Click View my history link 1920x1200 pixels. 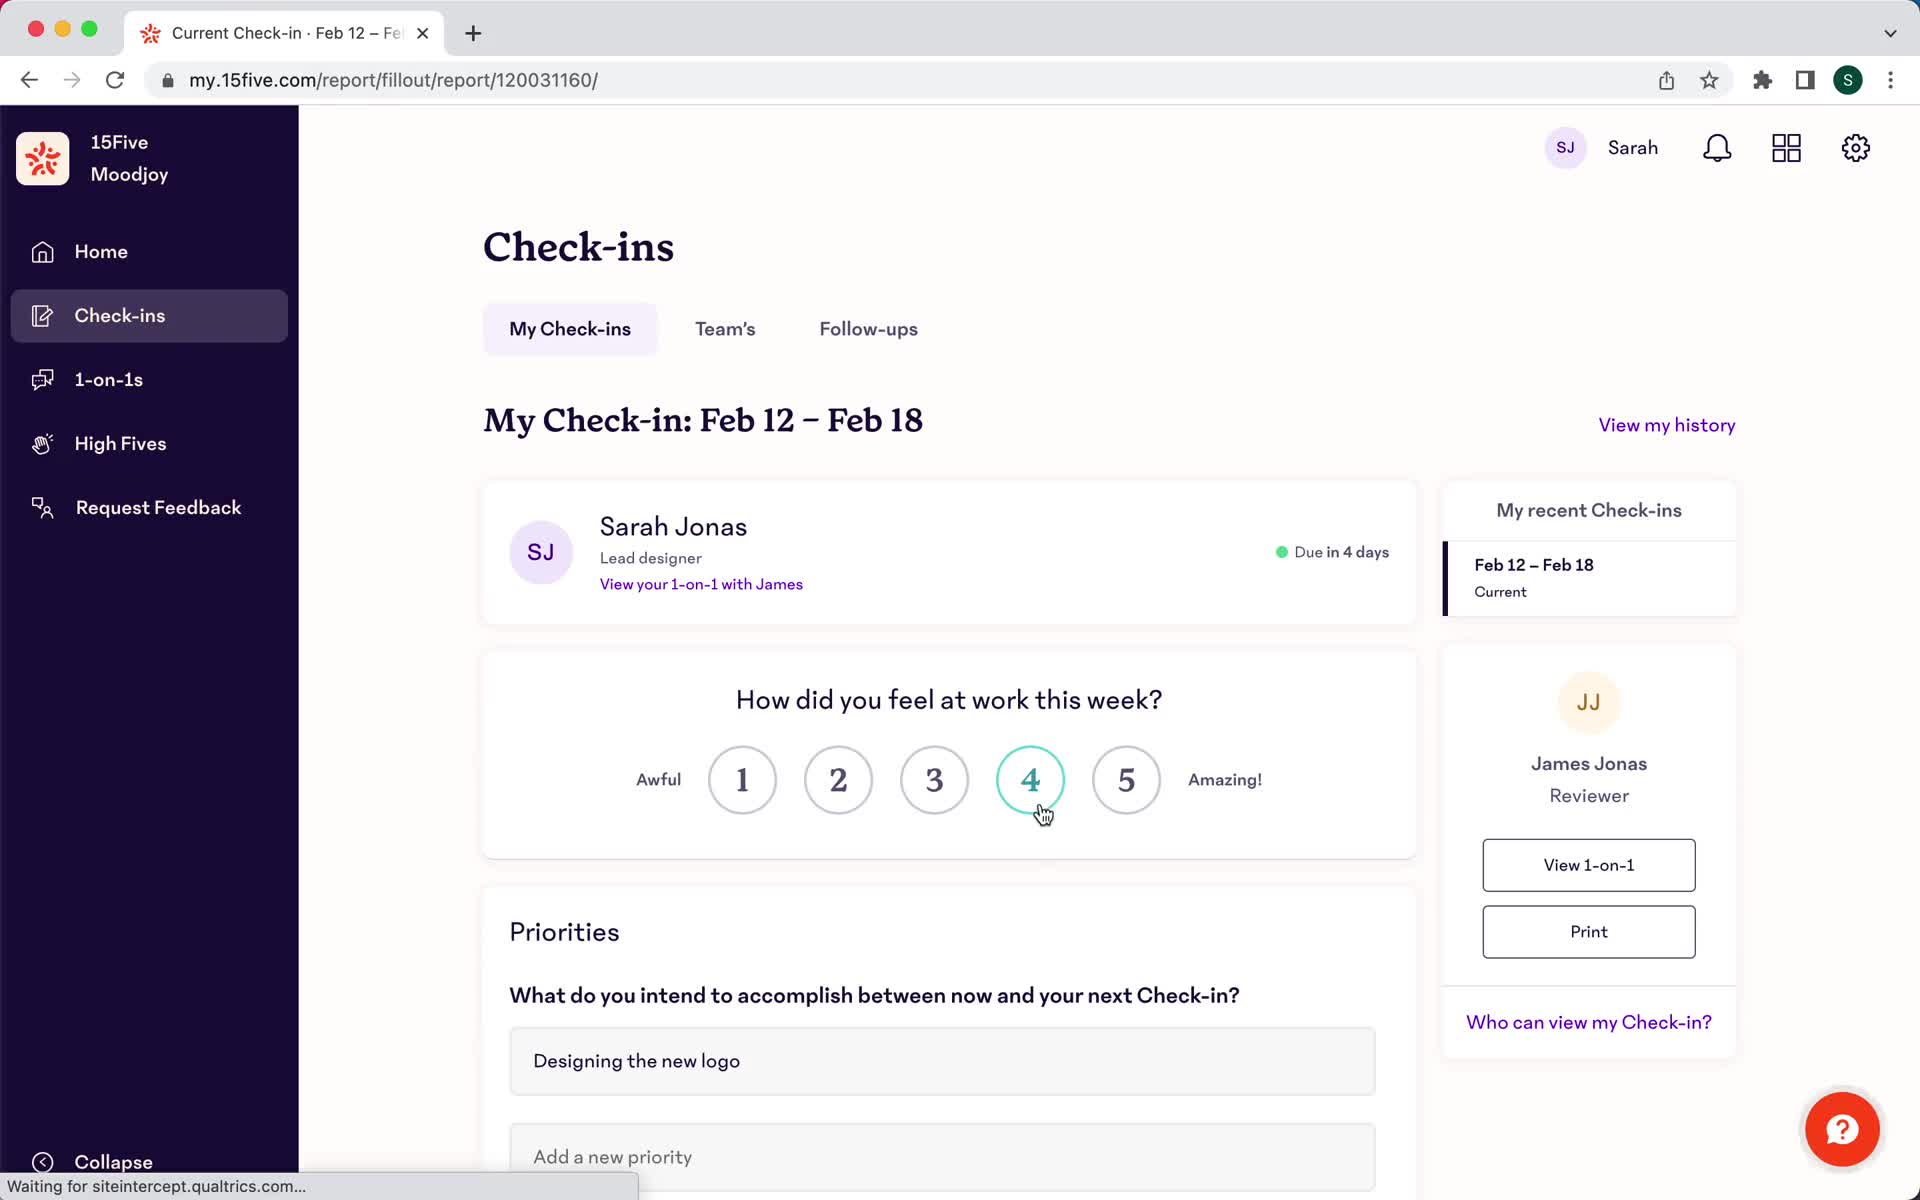[x=1667, y=424]
